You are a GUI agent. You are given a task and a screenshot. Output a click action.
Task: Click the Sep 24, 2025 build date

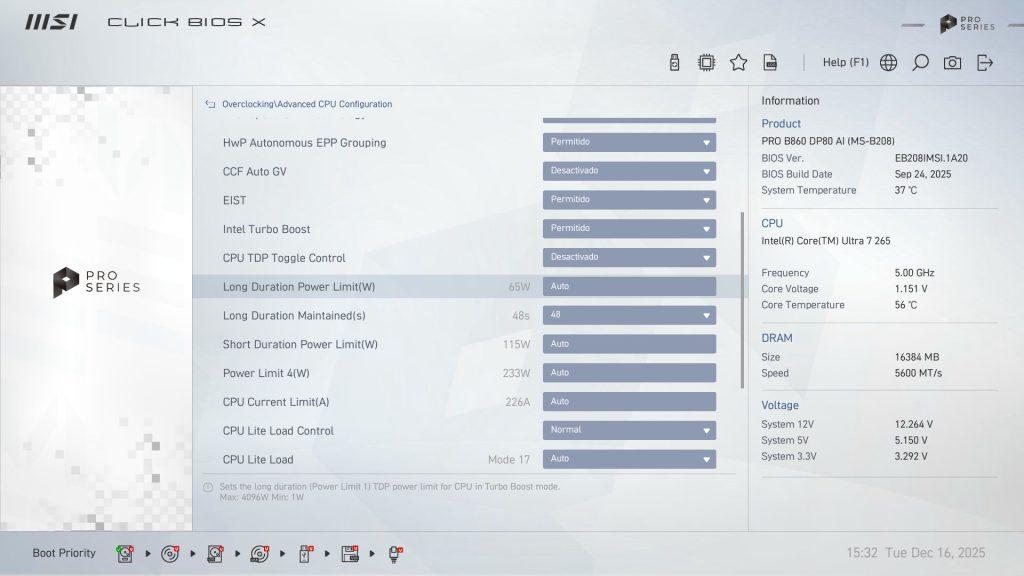923,174
